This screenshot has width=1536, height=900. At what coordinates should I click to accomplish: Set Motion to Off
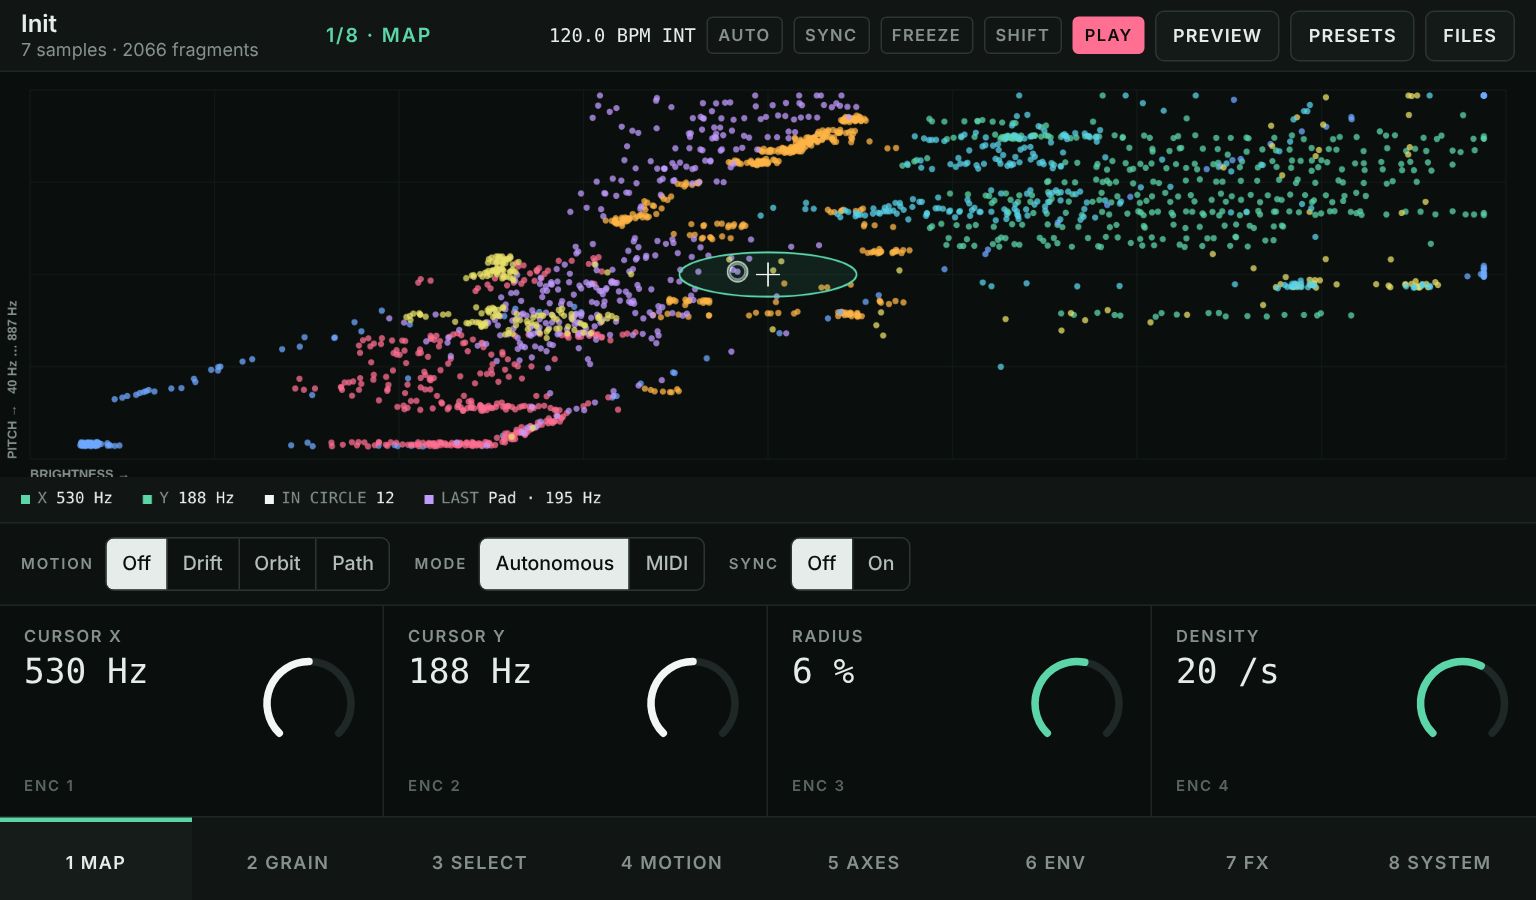tap(137, 564)
